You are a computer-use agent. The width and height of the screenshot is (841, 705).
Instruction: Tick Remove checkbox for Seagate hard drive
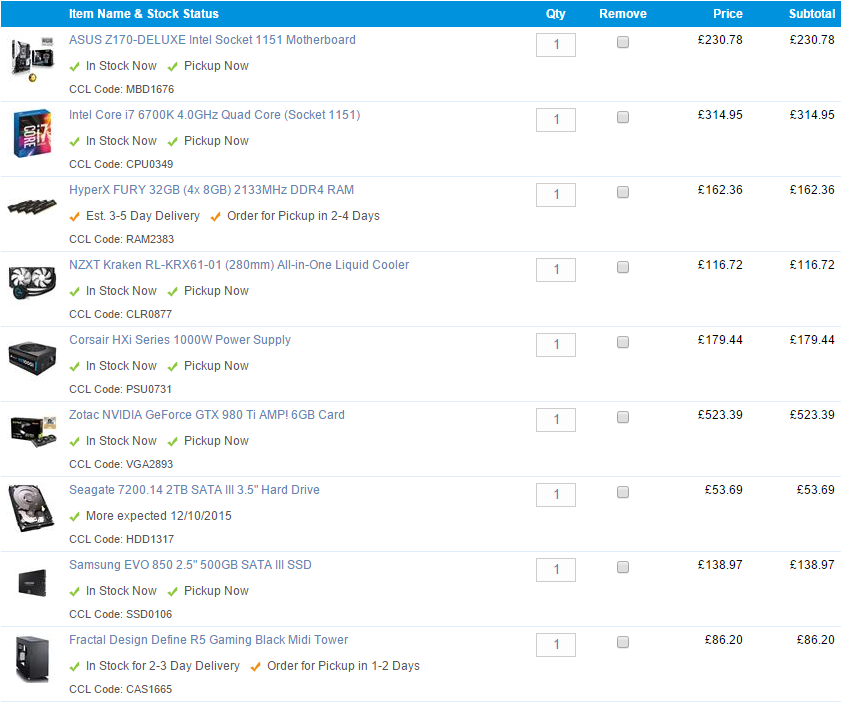pyautogui.click(x=623, y=492)
